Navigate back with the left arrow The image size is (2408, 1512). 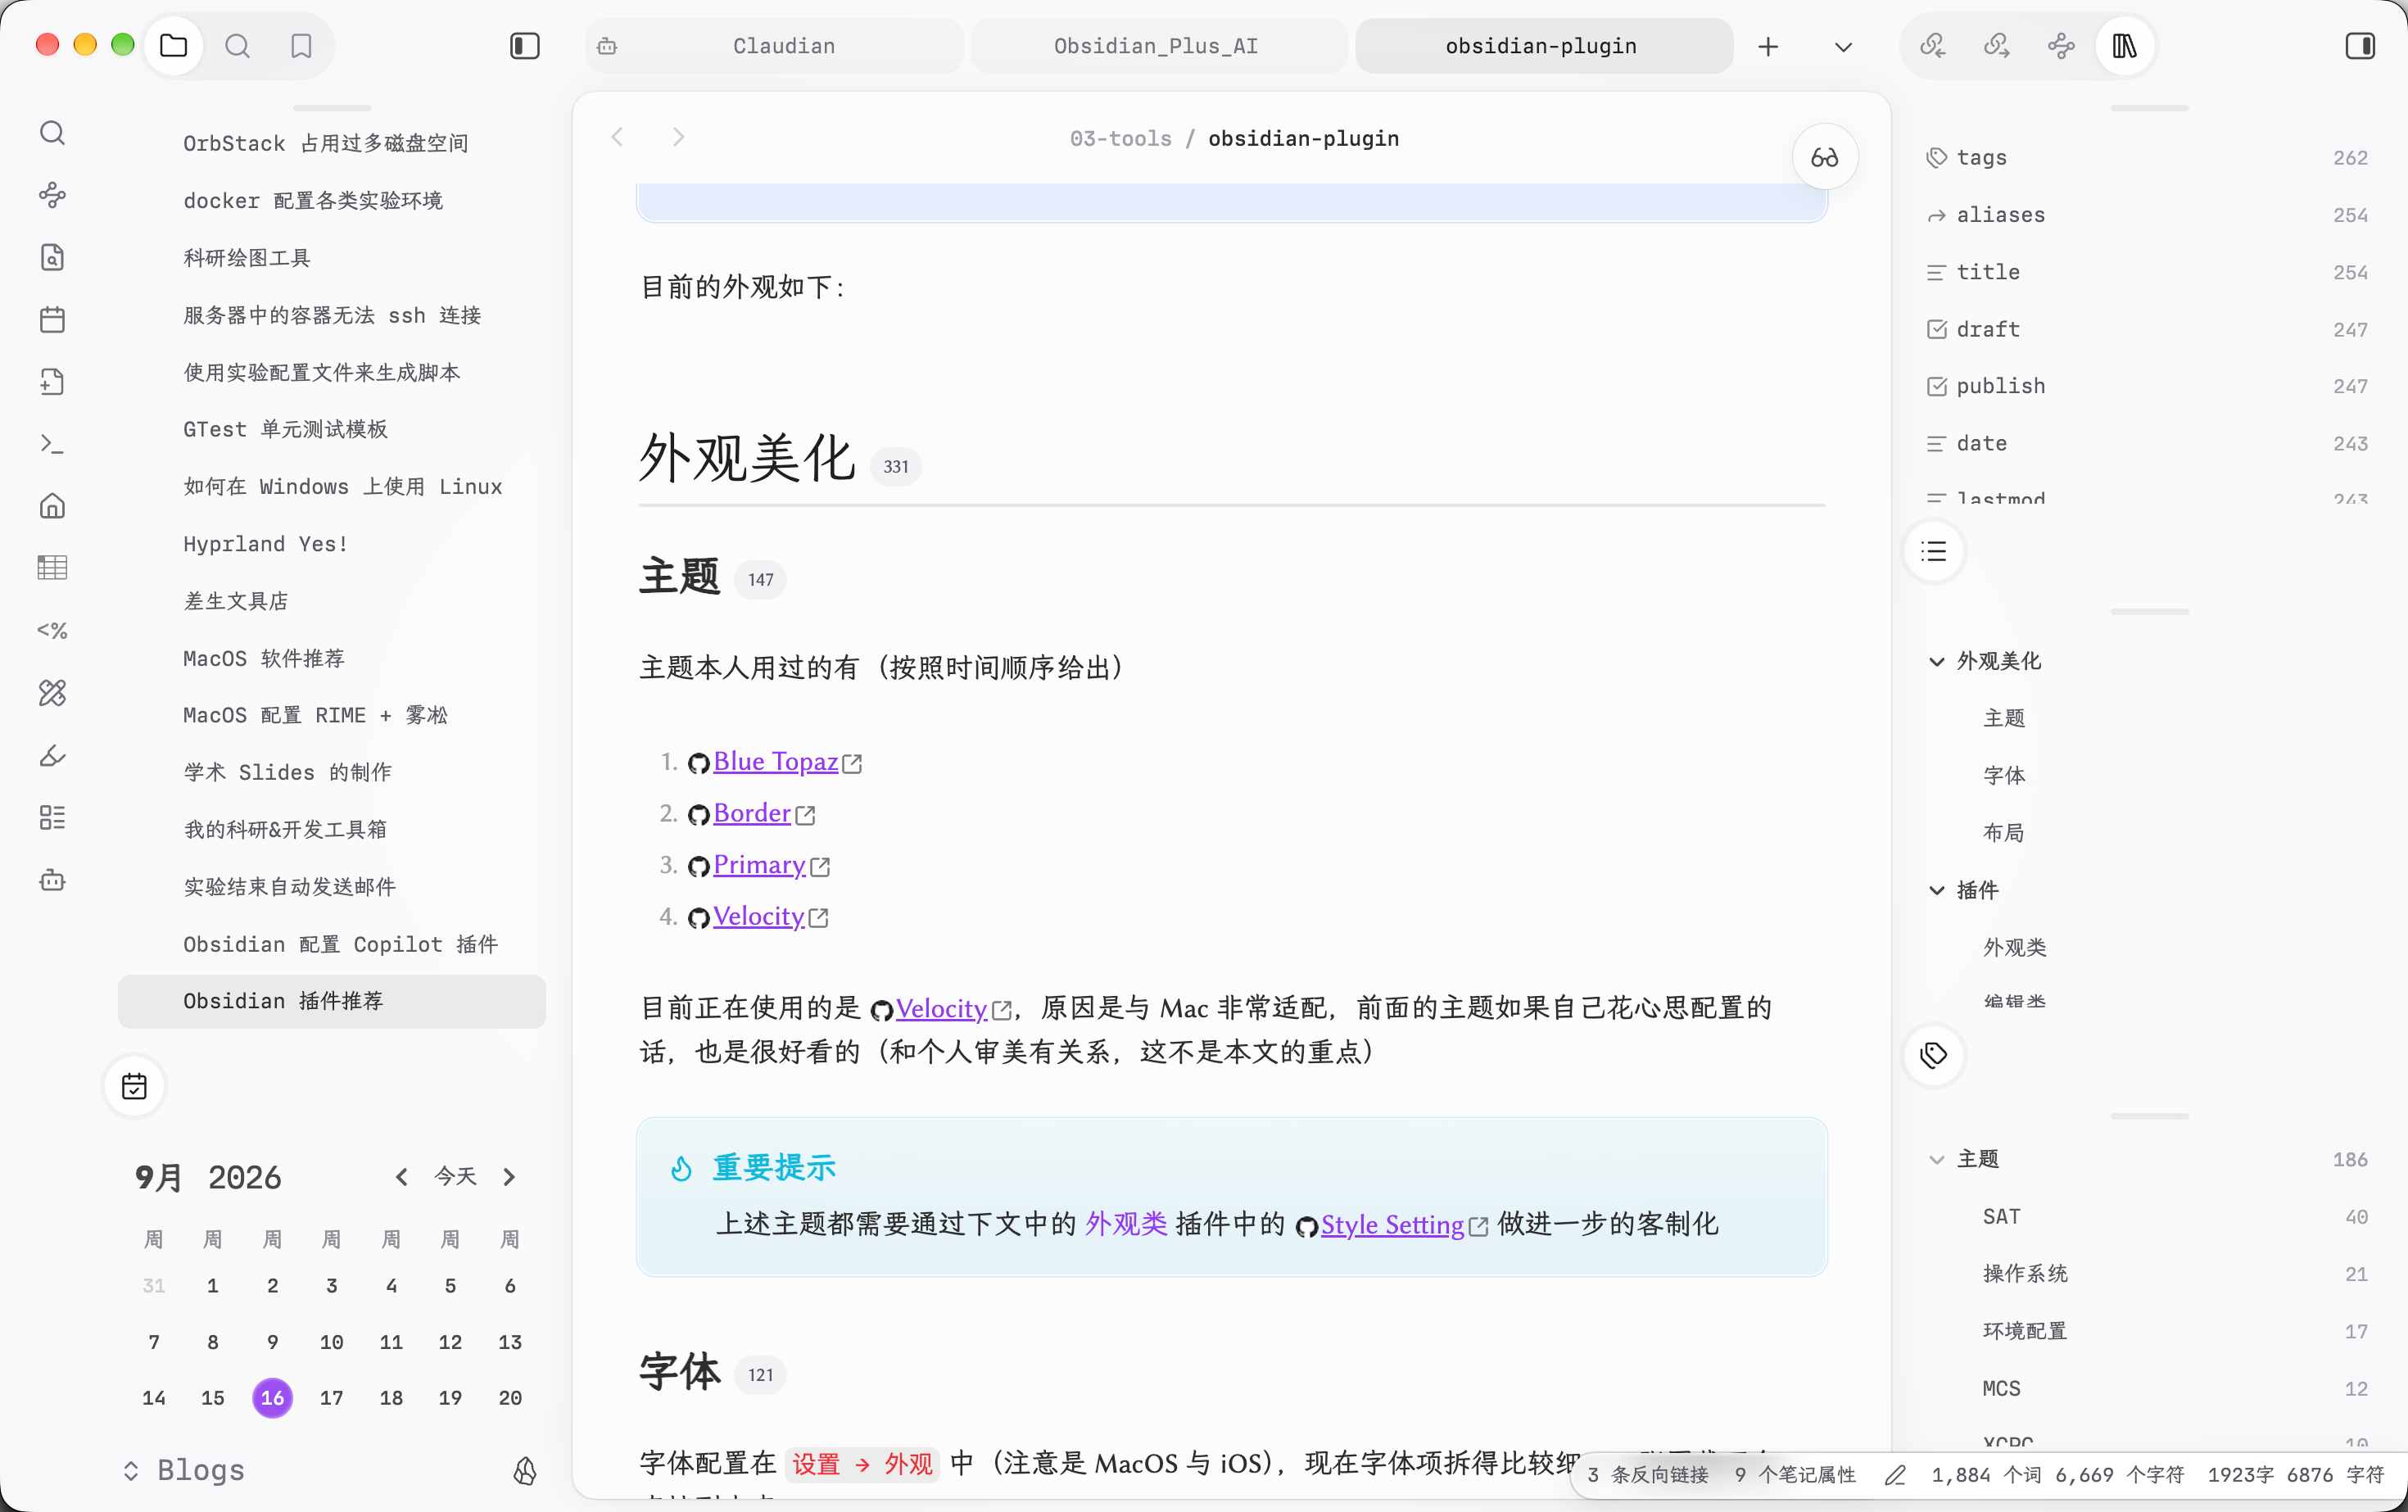coord(617,137)
